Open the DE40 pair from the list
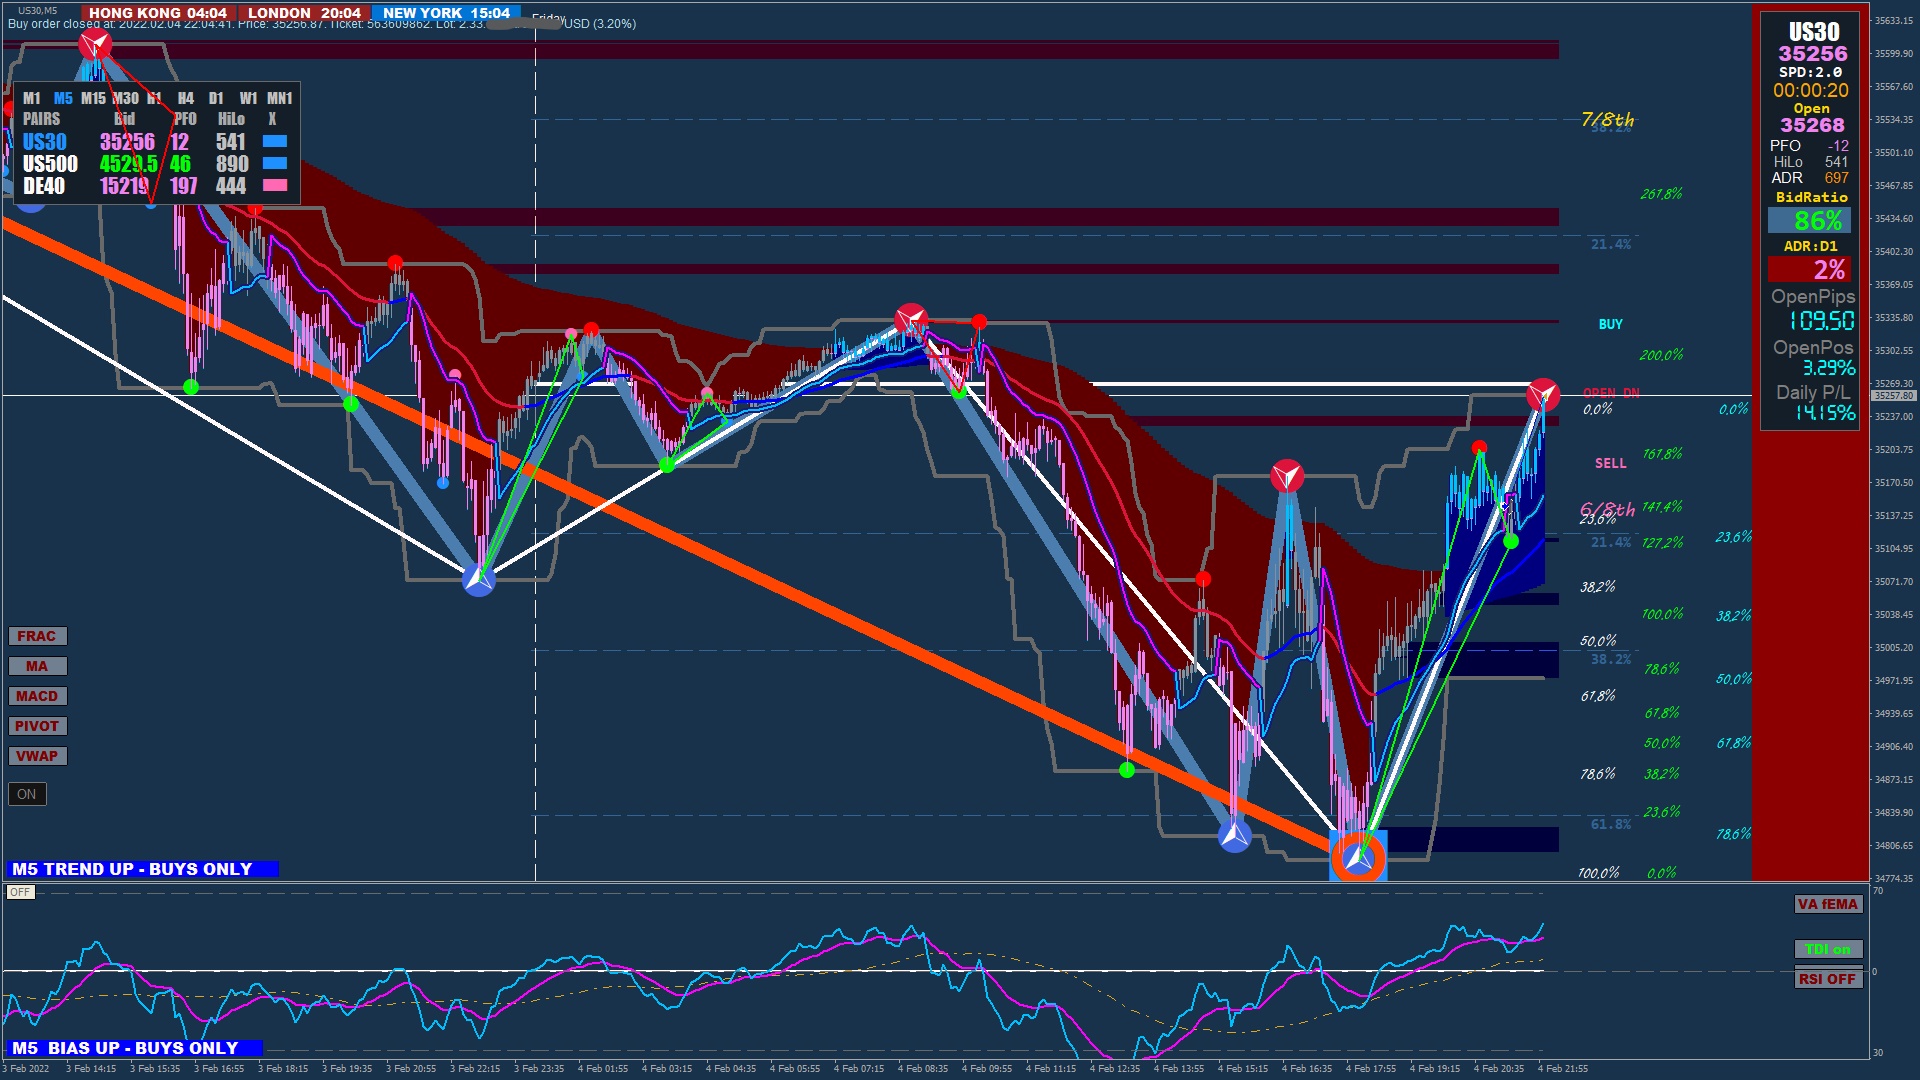1920x1080 pixels. pyautogui.click(x=44, y=186)
